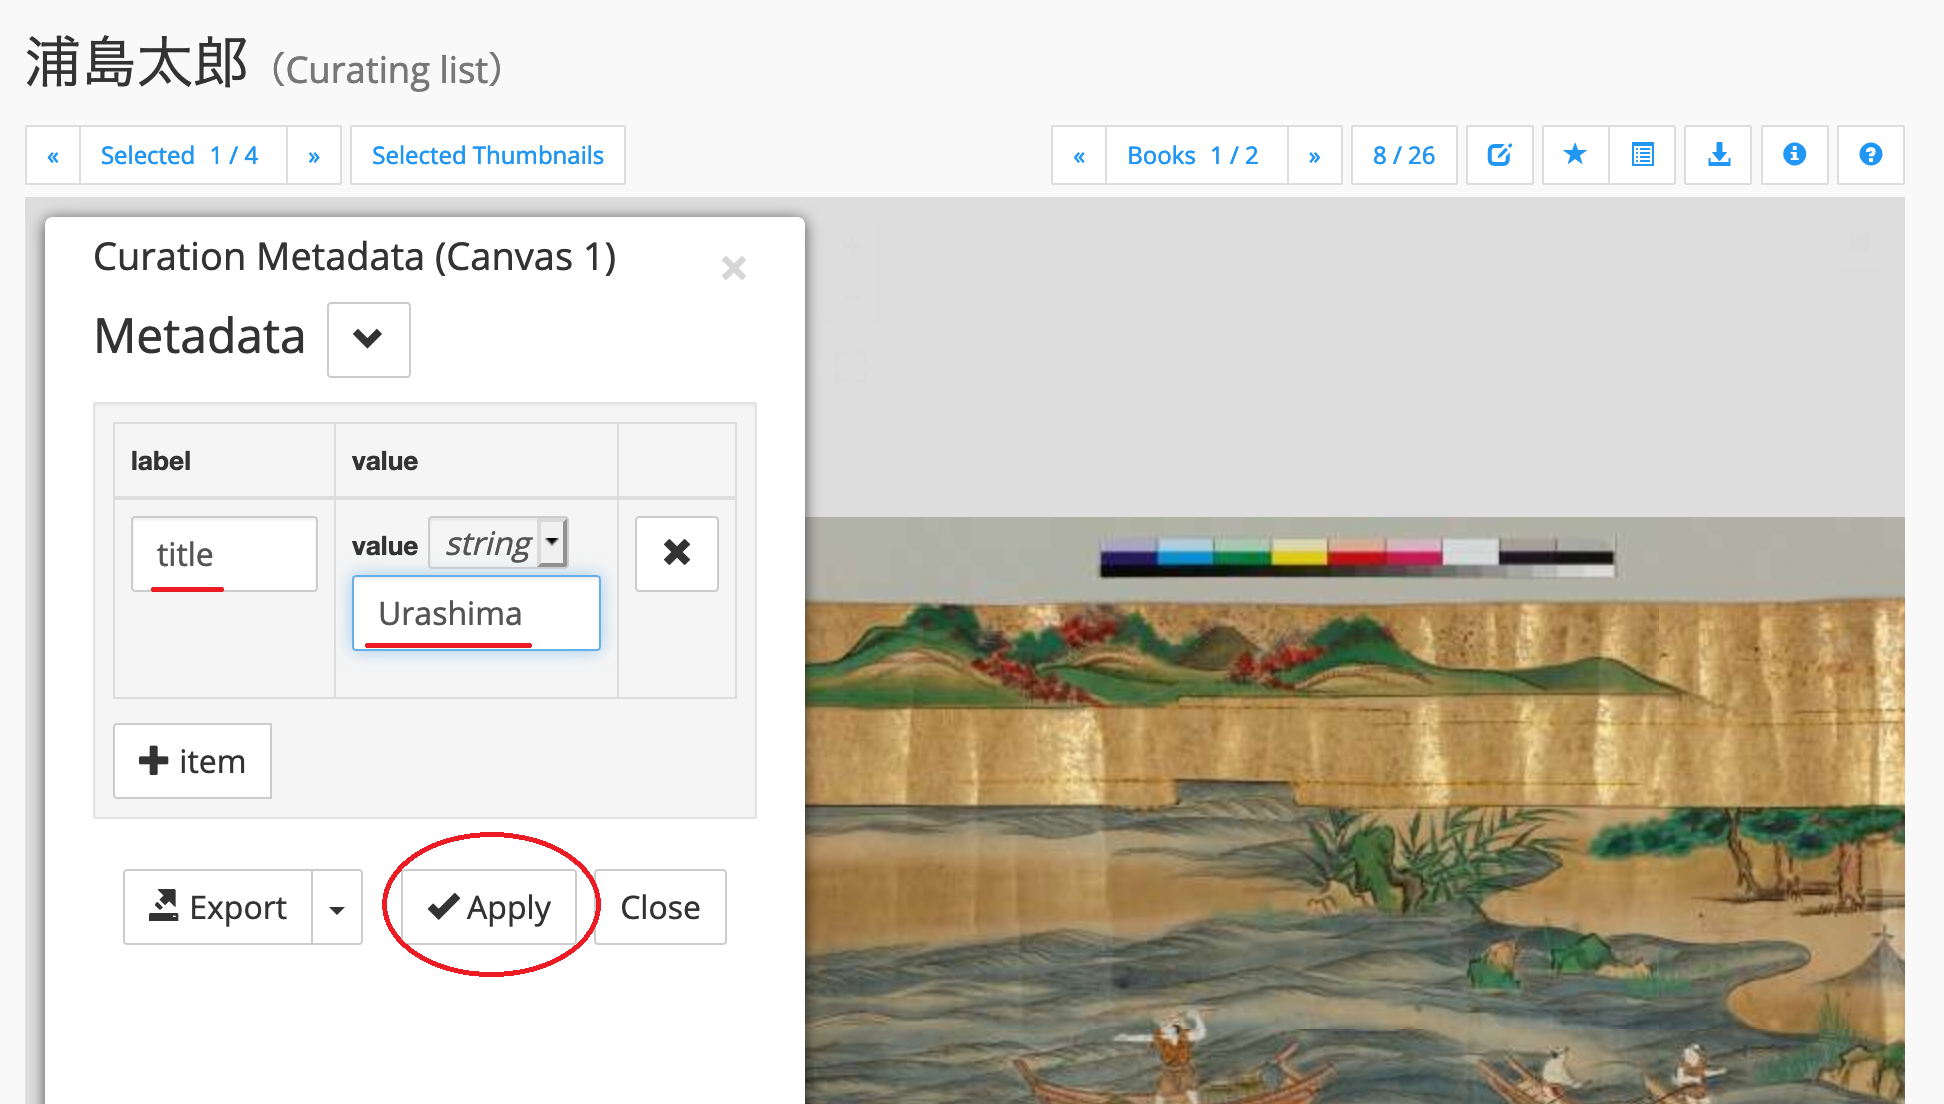
Task: Click the previous book navigation arrow
Action: pos(1081,156)
